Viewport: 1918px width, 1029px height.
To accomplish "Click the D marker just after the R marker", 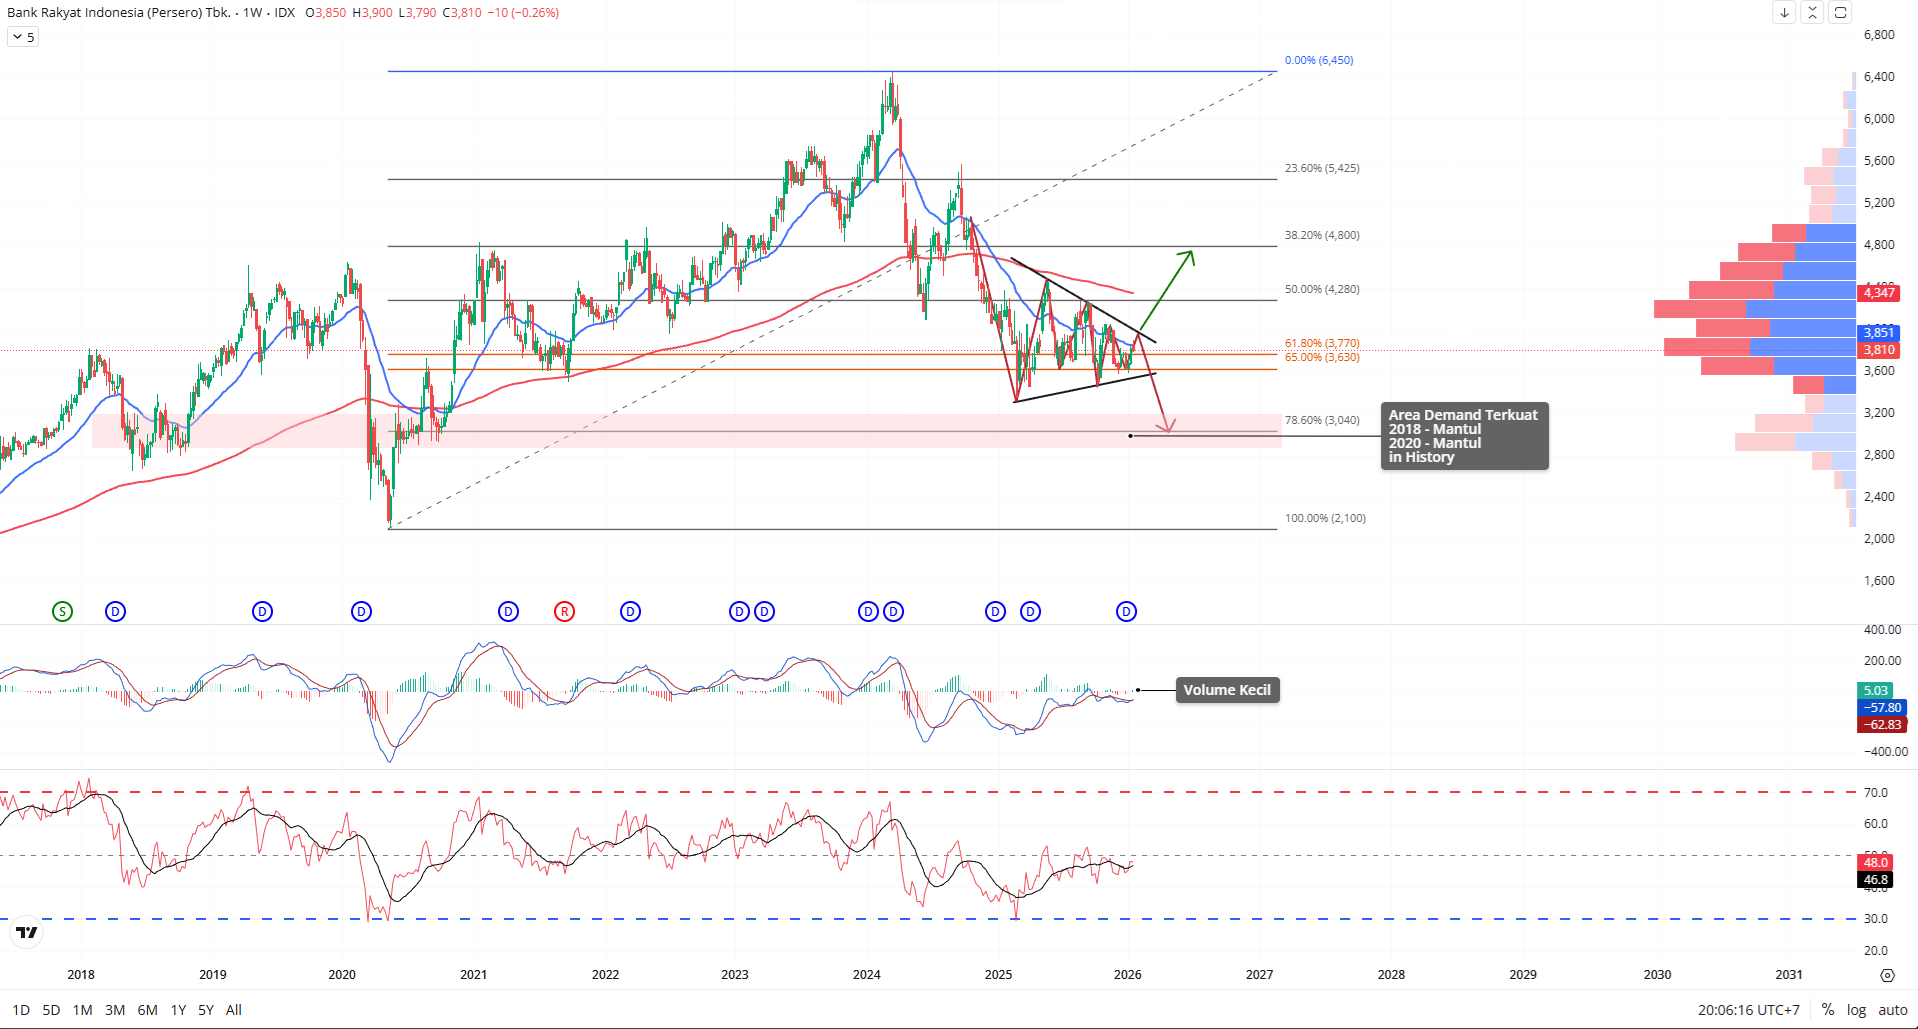I will click(630, 611).
